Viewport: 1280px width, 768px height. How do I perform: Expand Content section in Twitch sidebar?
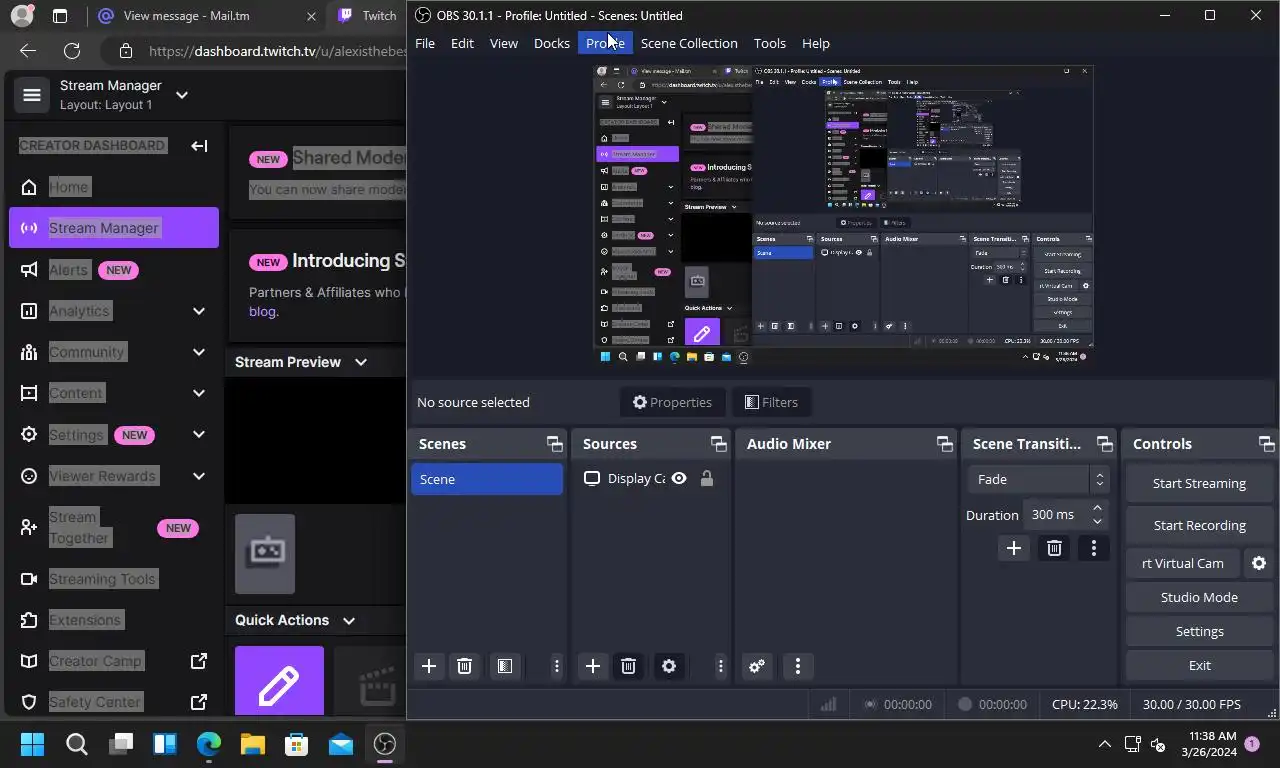coord(198,393)
